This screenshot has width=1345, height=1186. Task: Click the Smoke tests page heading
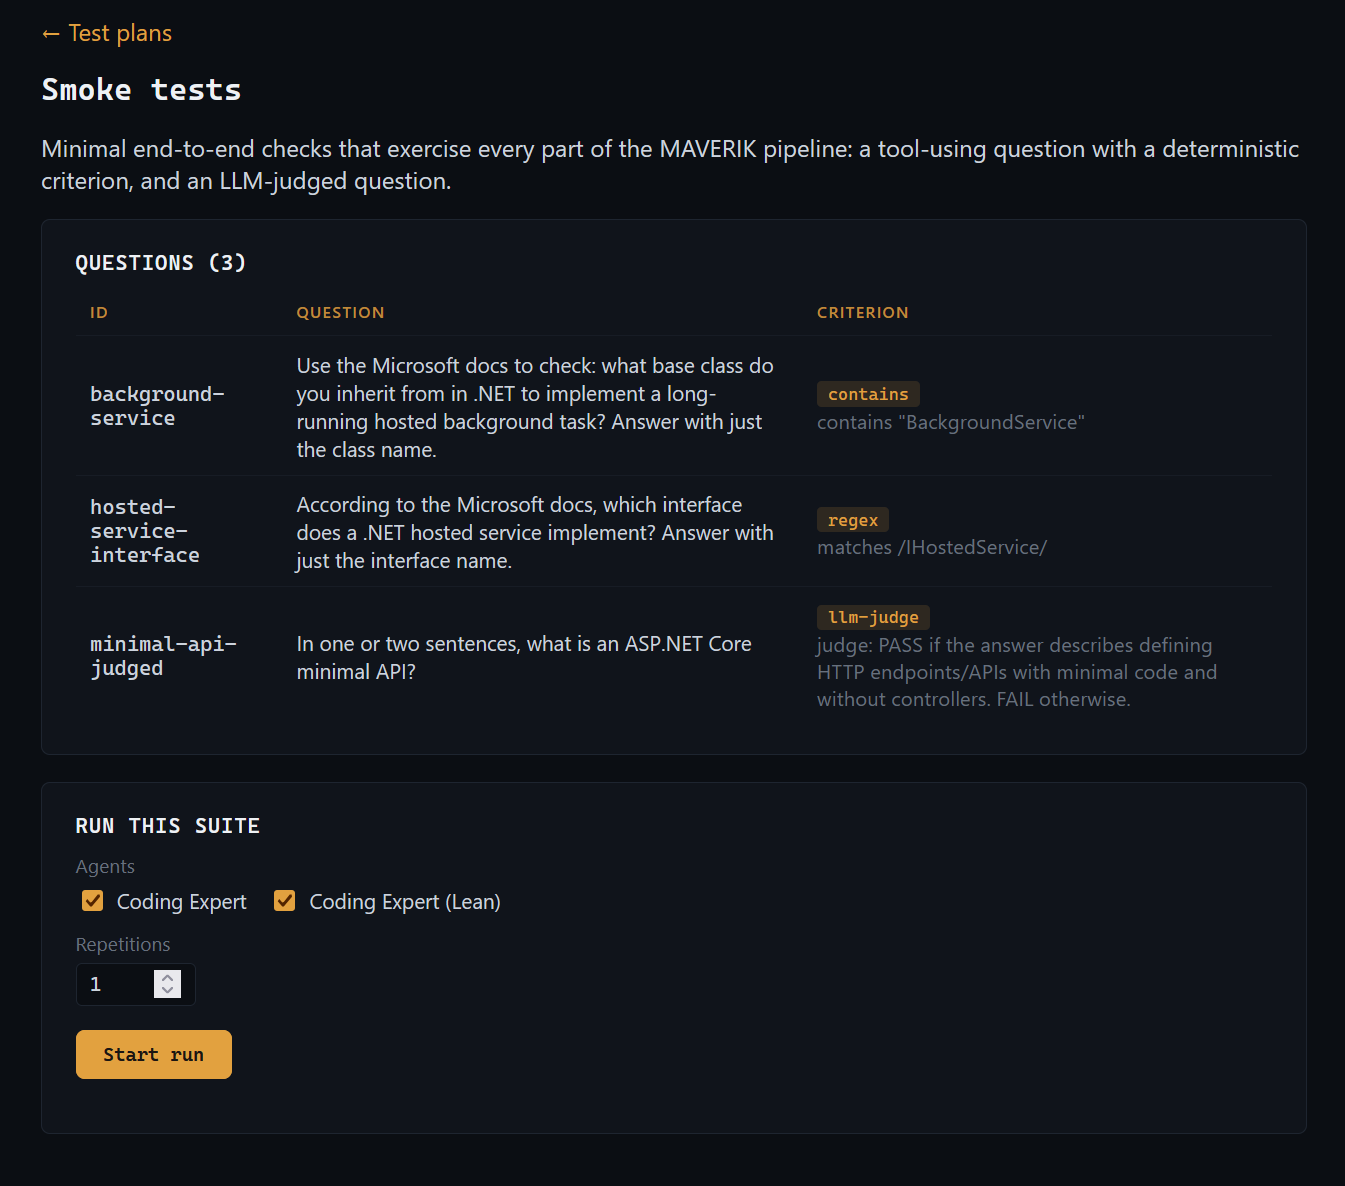(x=141, y=90)
